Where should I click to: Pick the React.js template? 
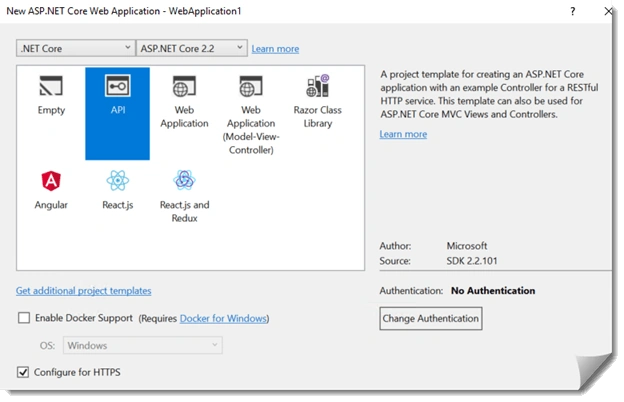(x=117, y=190)
